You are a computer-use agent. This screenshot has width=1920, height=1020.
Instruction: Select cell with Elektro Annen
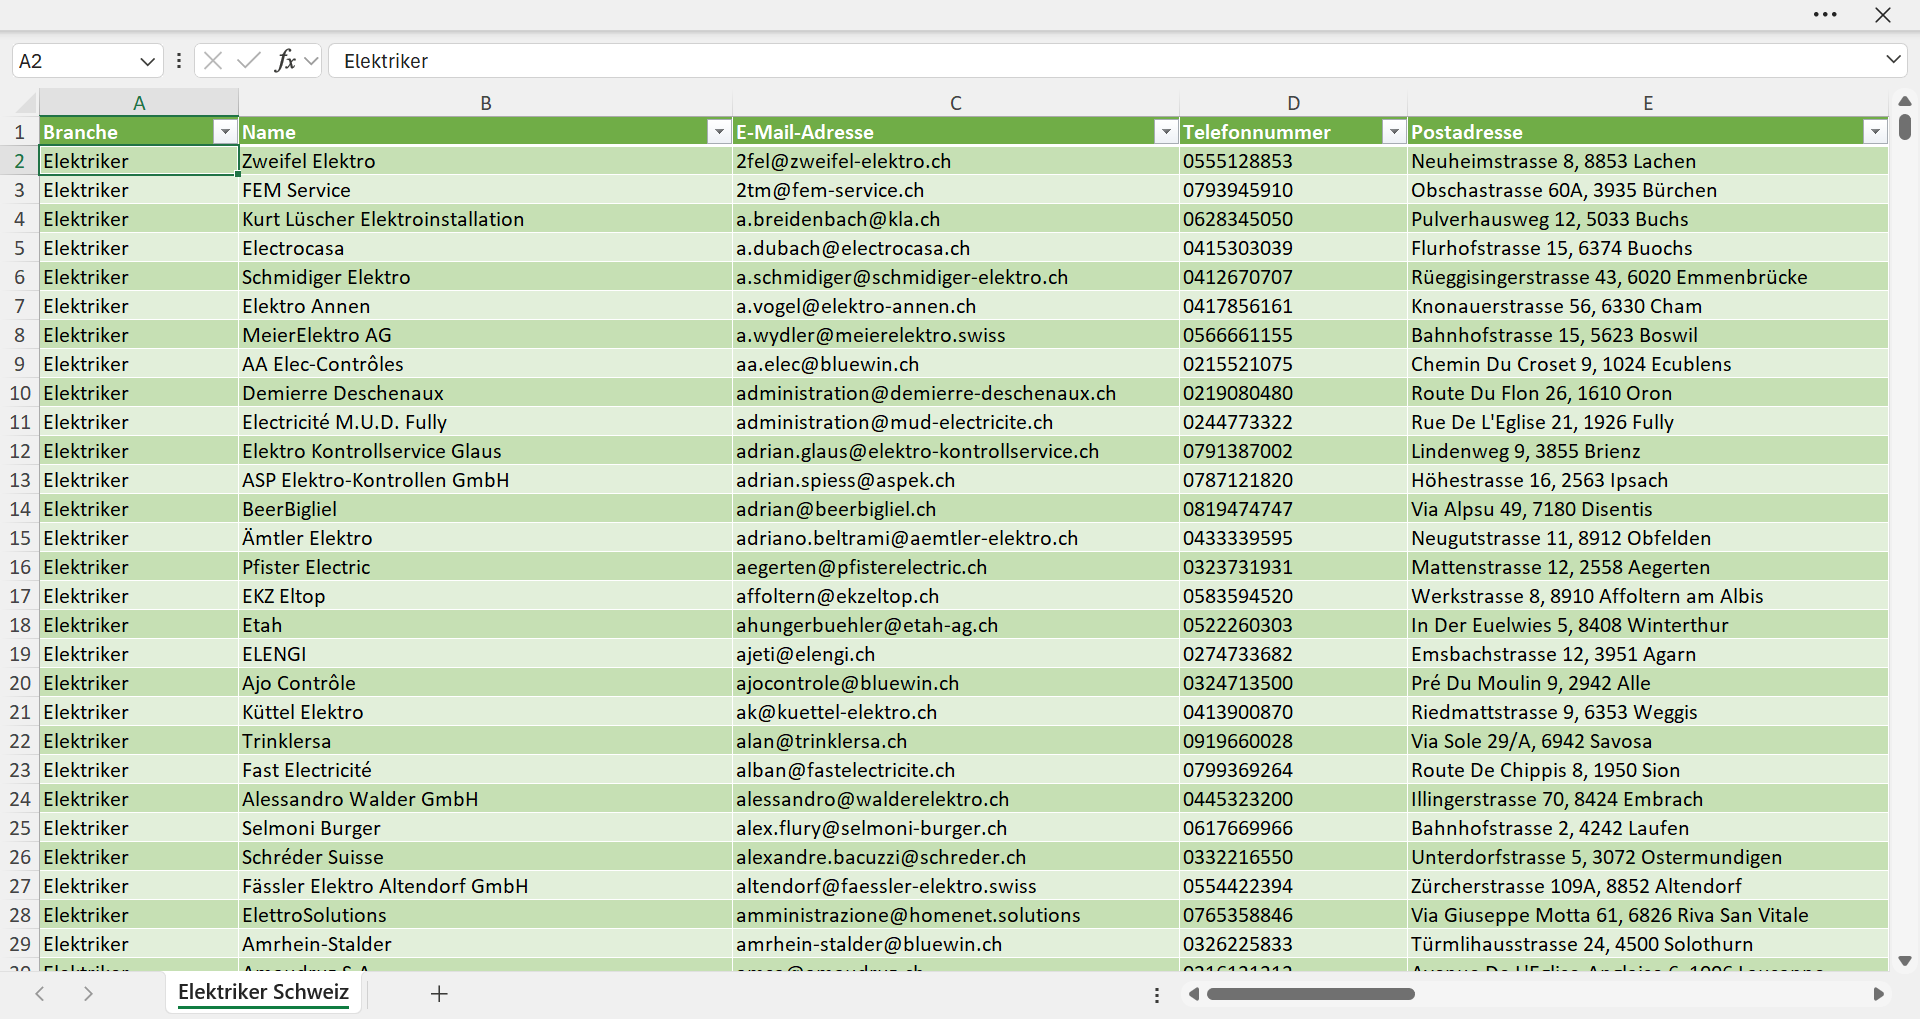coord(486,306)
